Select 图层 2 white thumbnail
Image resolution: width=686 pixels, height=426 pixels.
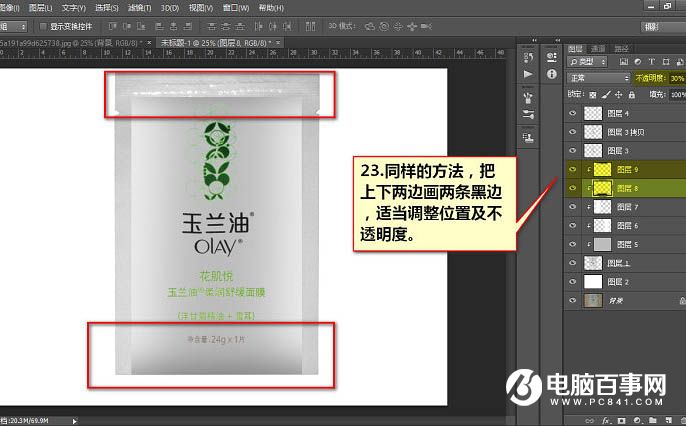593,282
